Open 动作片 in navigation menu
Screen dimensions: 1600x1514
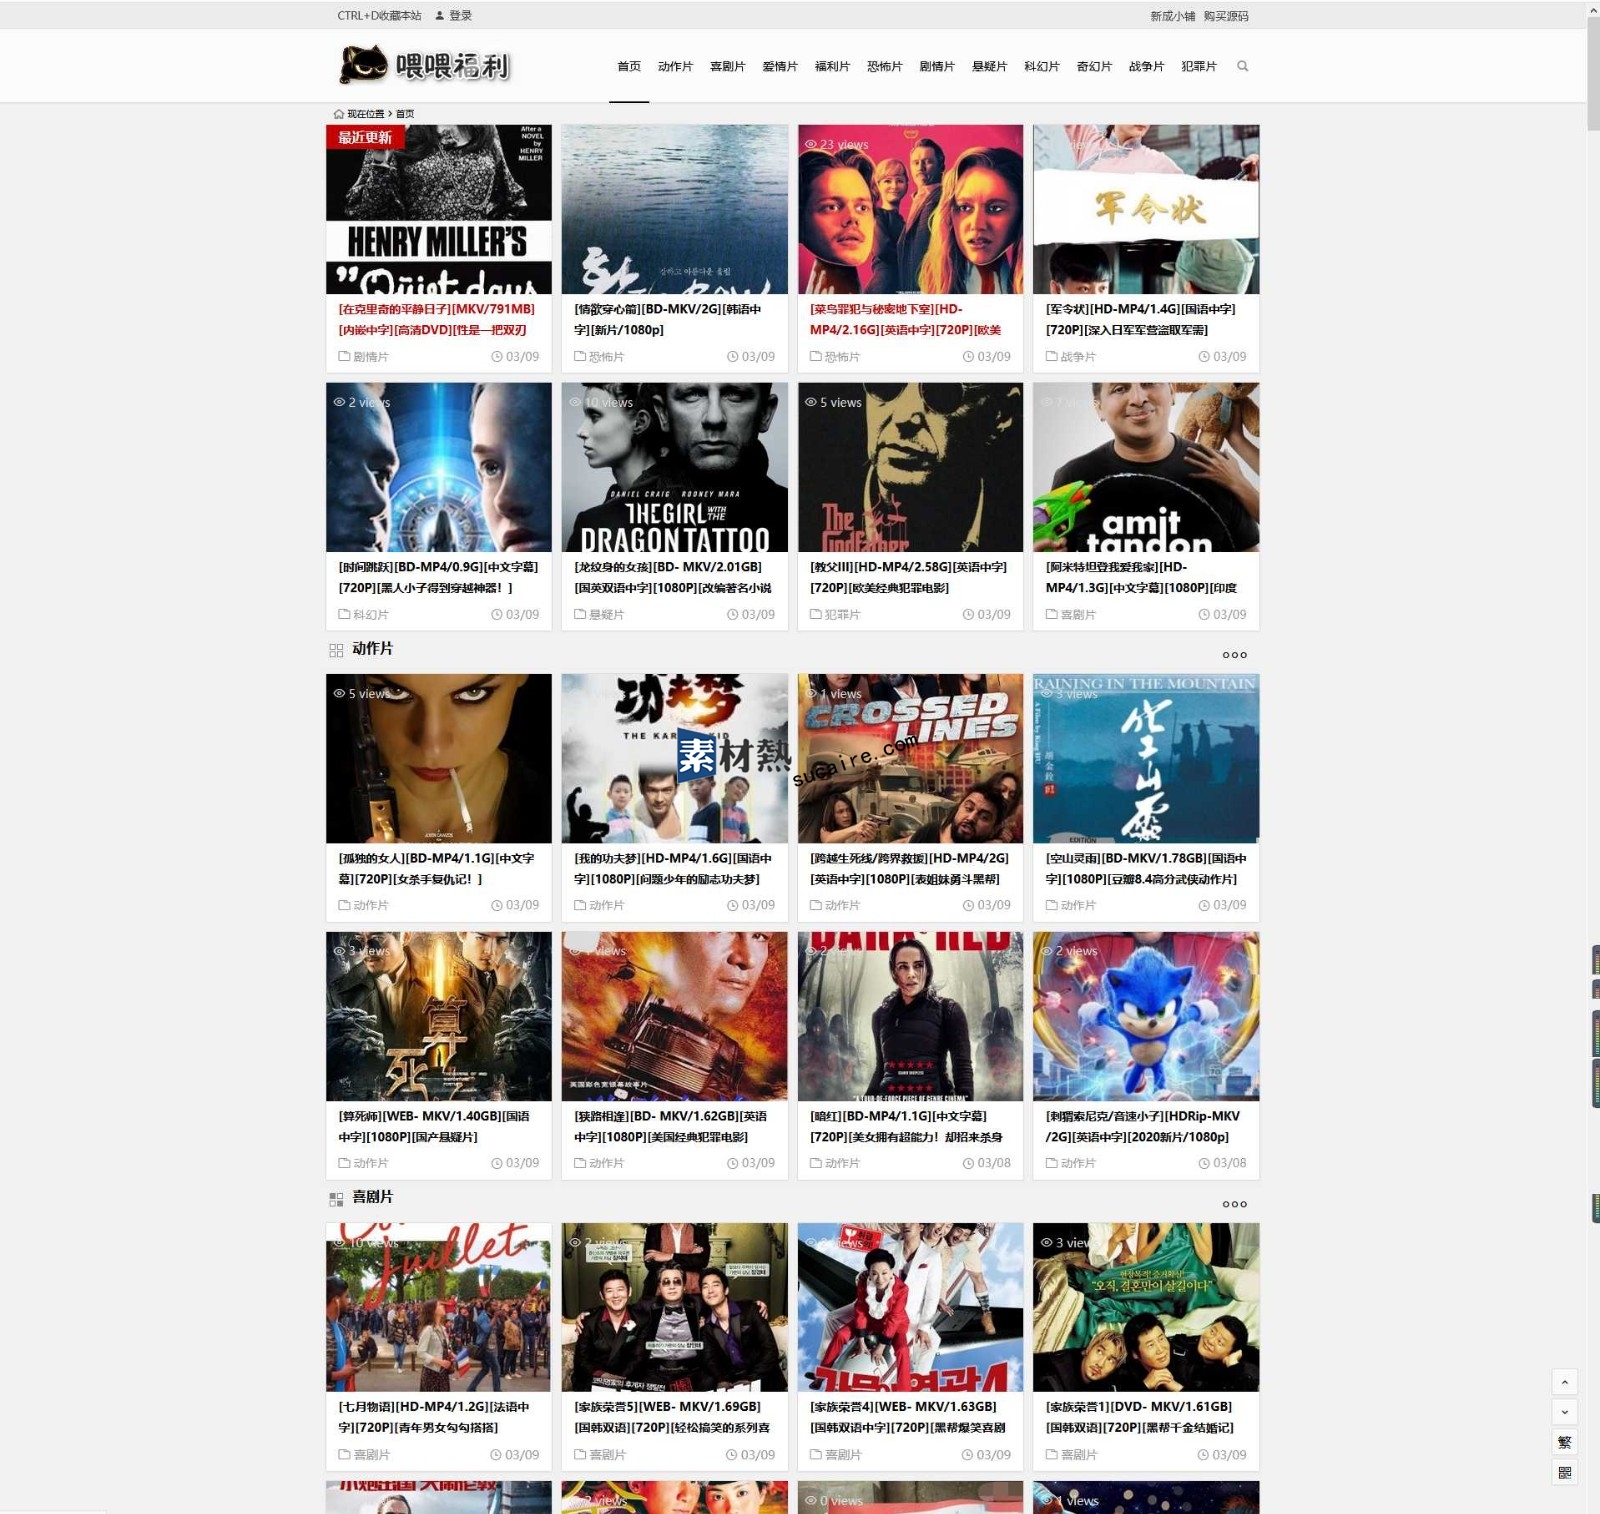click(x=675, y=66)
